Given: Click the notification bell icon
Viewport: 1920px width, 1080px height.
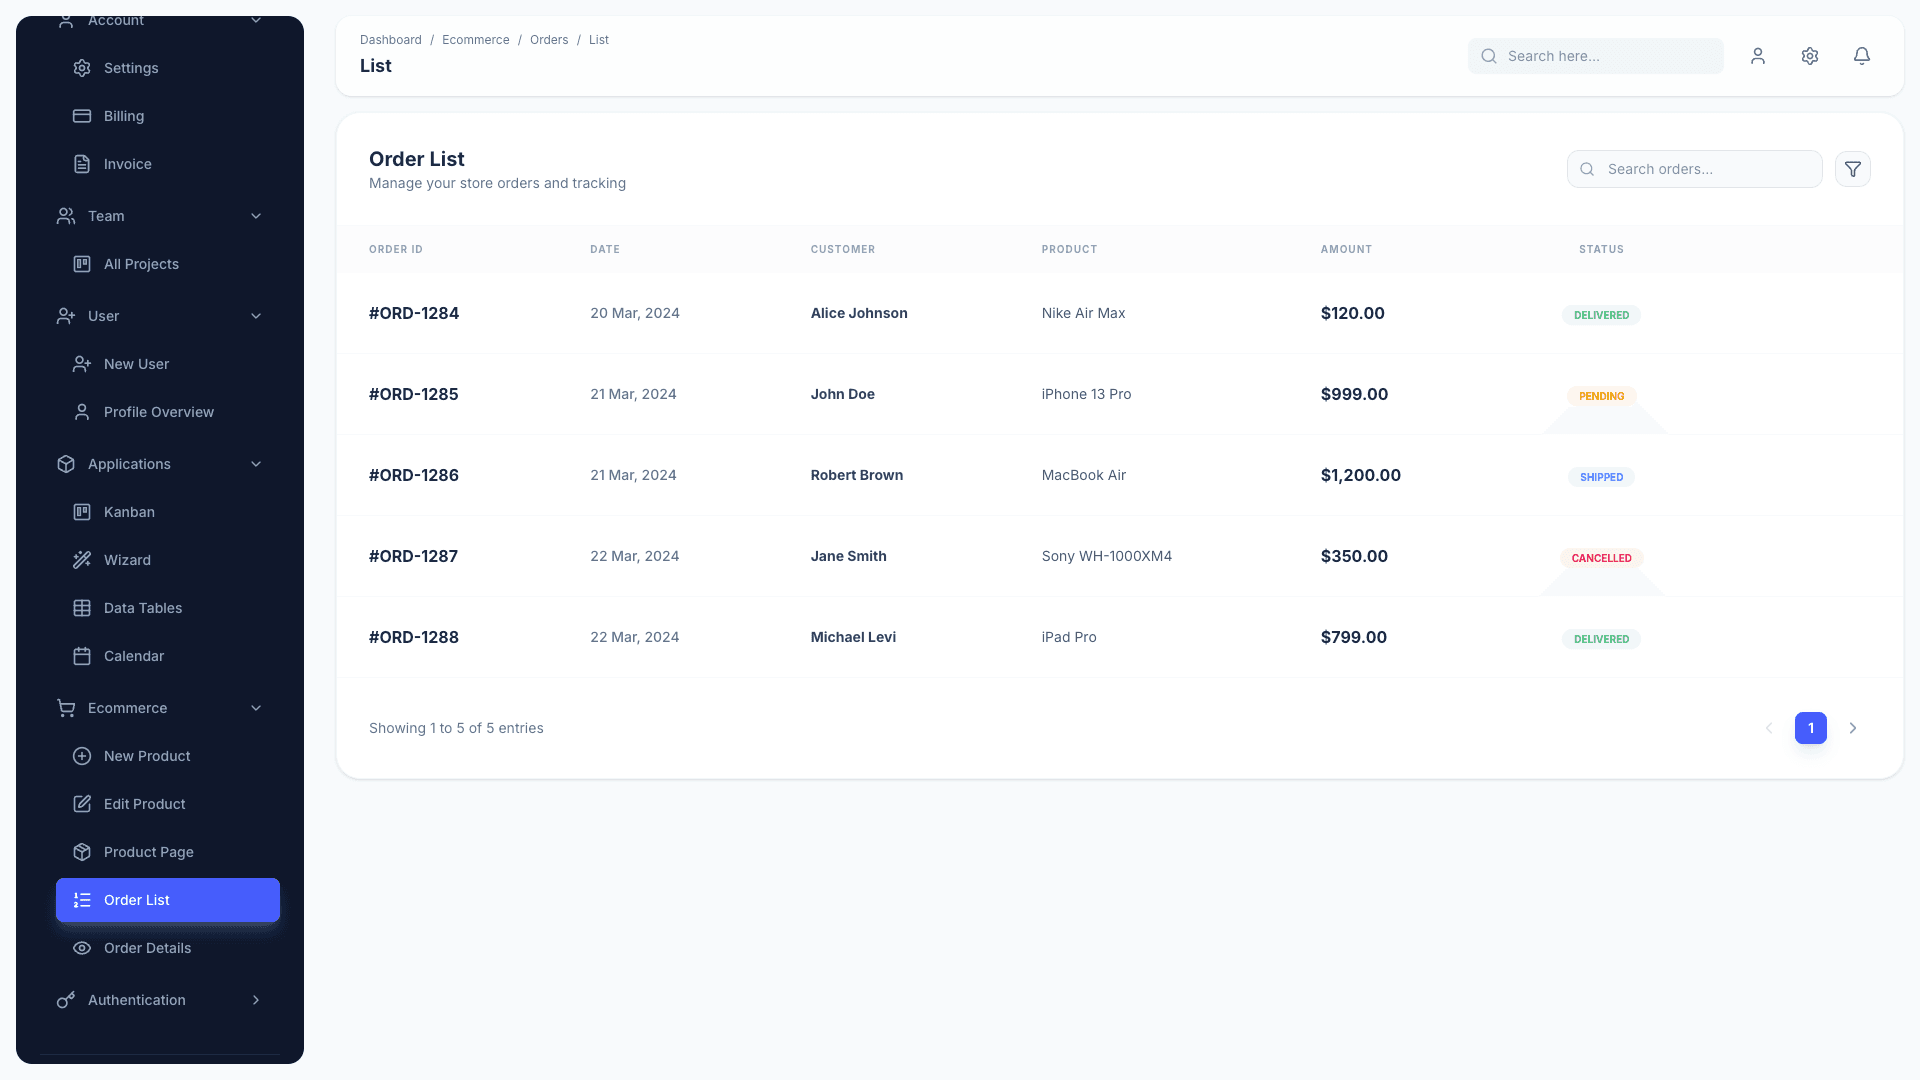Looking at the screenshot, I should point(1861,56).
